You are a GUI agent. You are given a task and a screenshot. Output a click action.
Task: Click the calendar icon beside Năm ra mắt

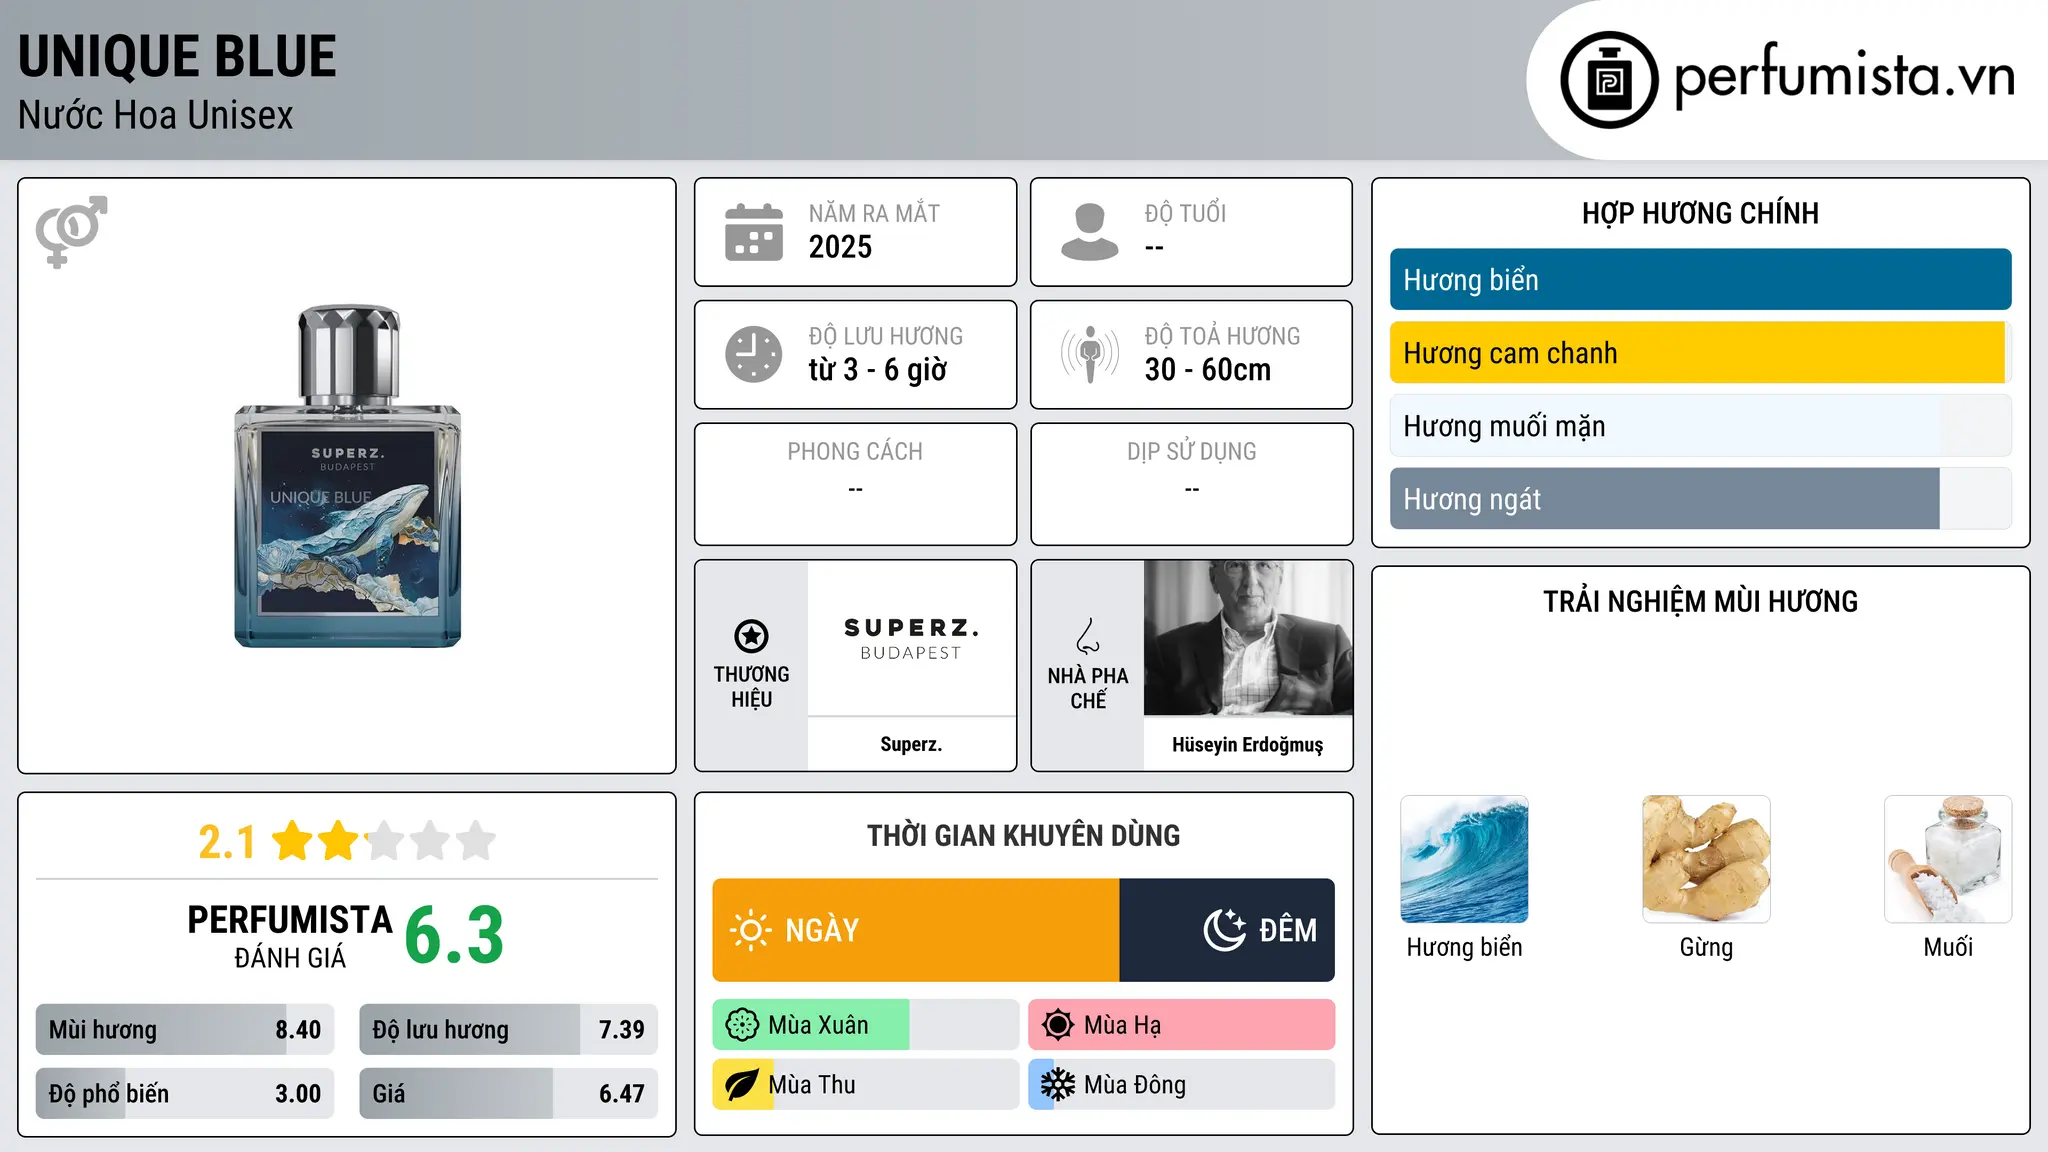click(754, 232)
